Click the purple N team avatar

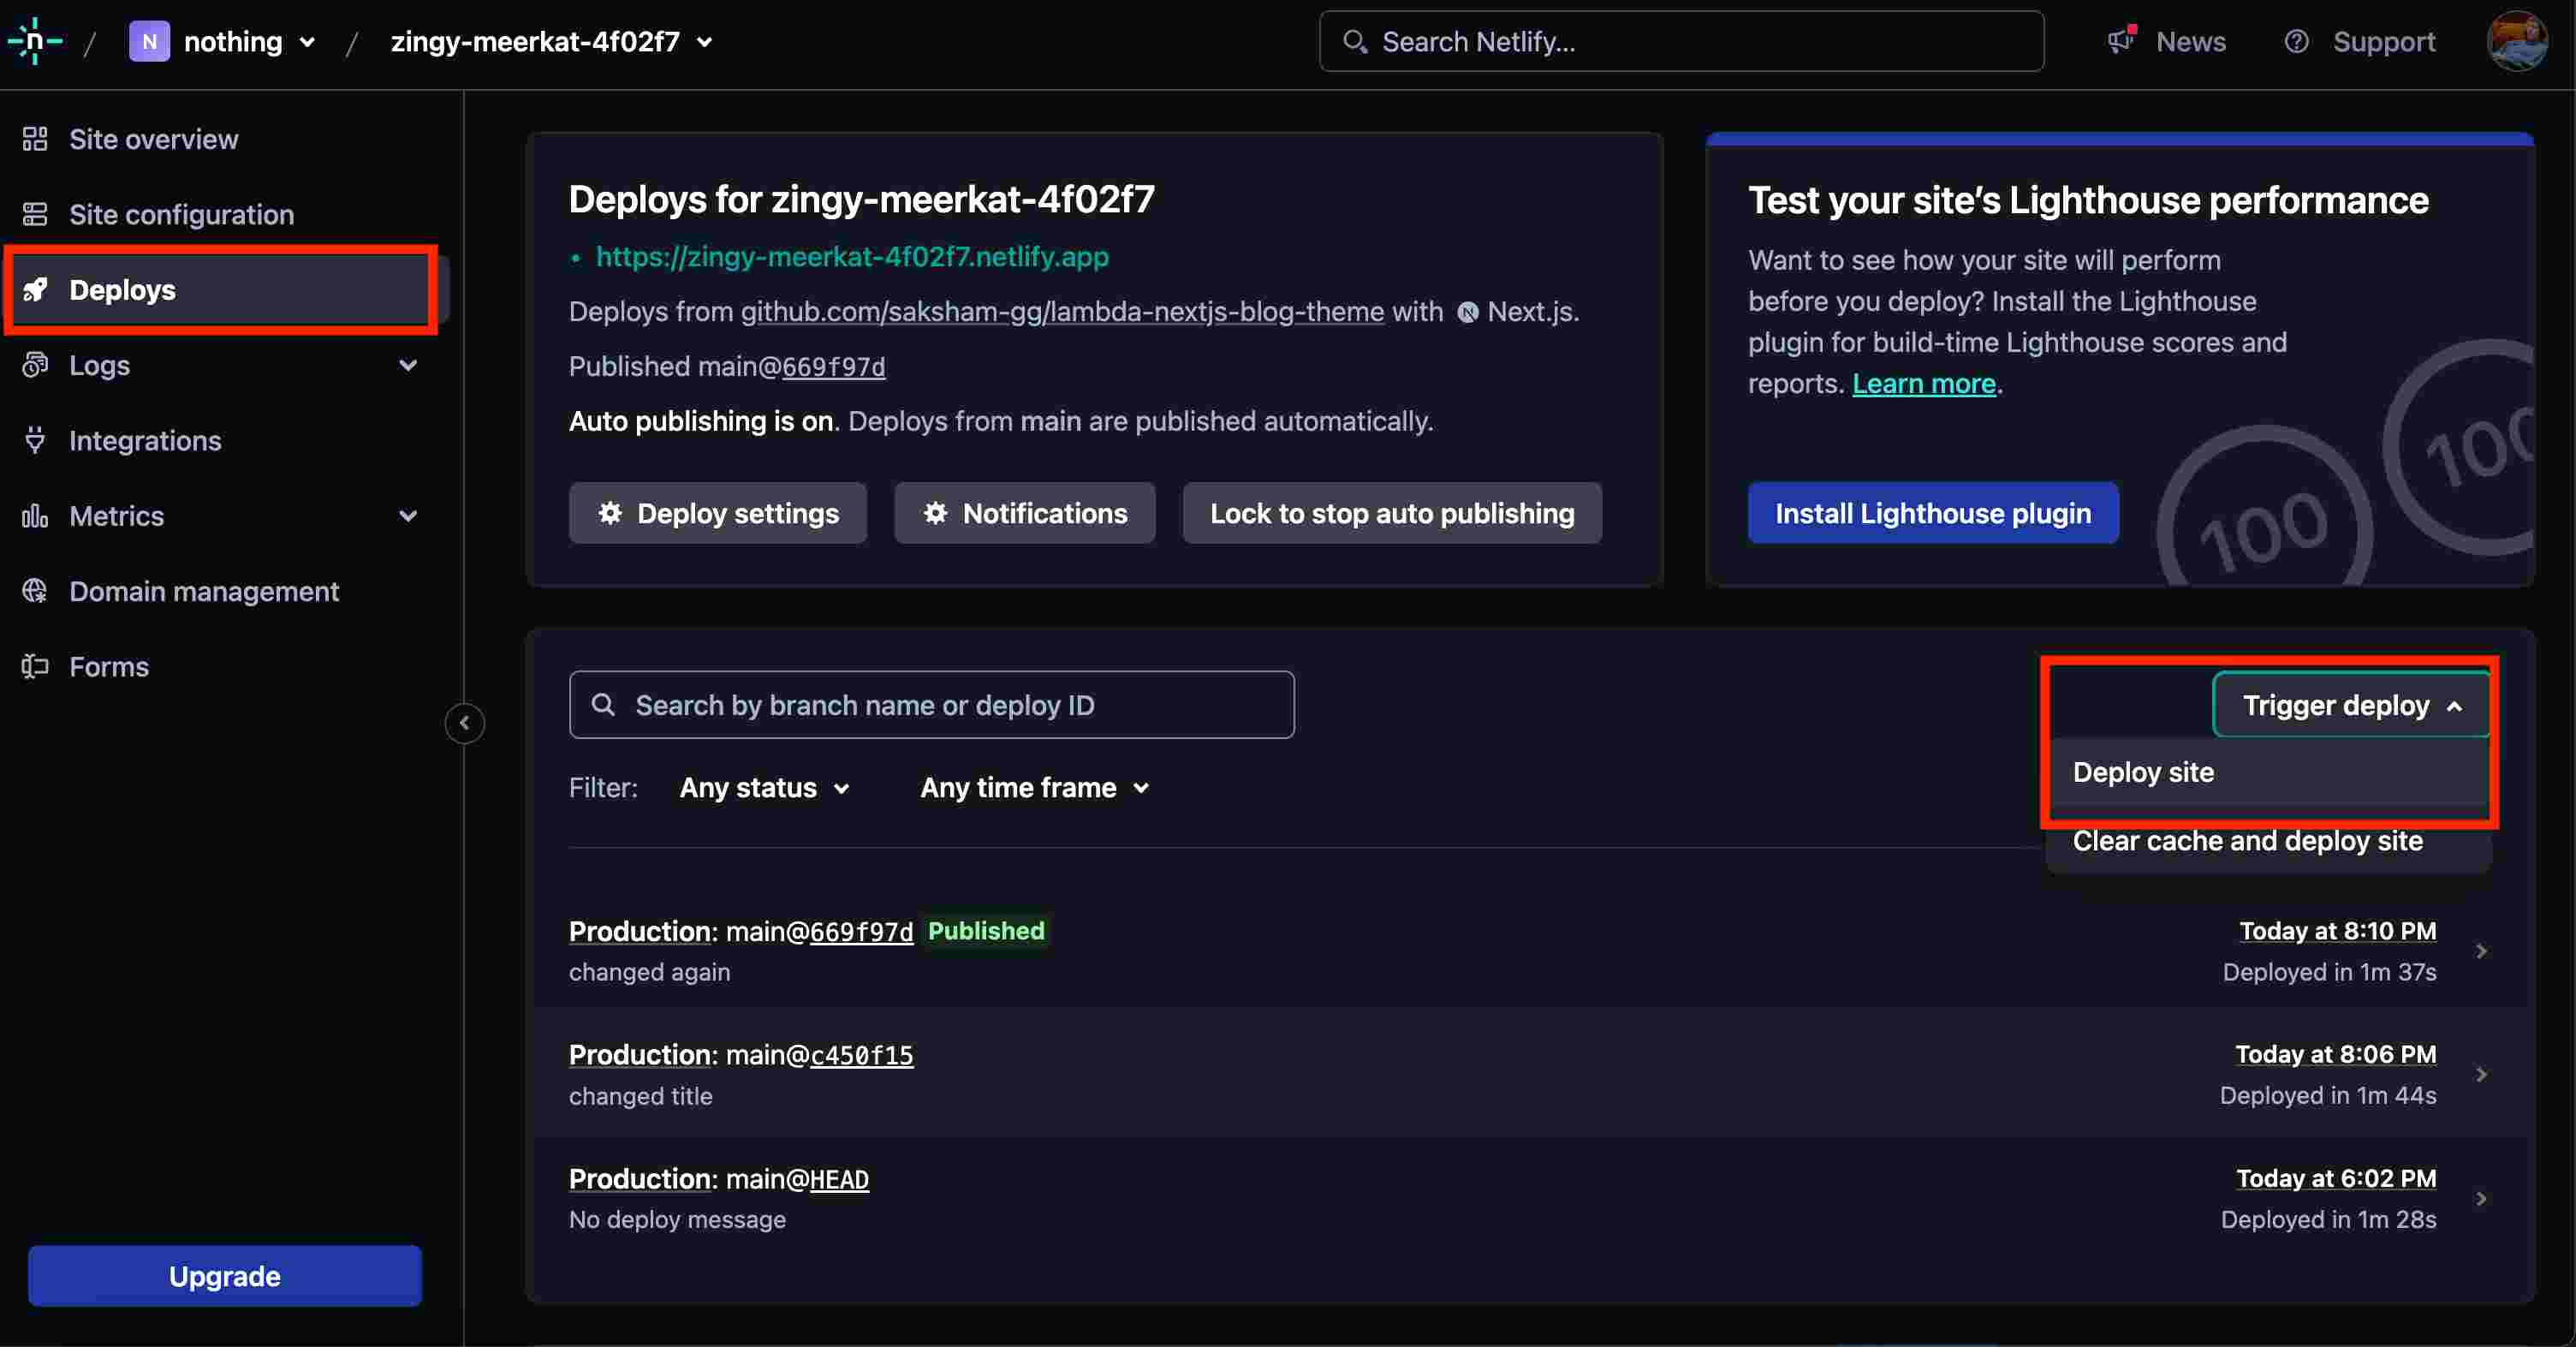(x=149, y=41)
